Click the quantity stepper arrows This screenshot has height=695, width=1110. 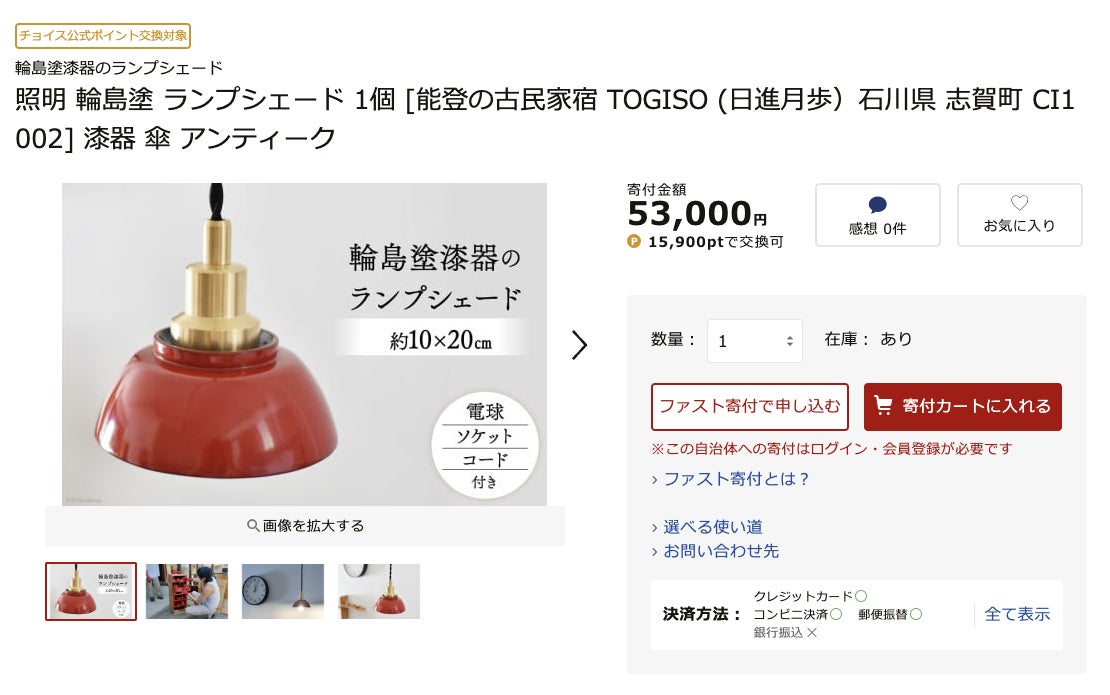coord(789,341)
